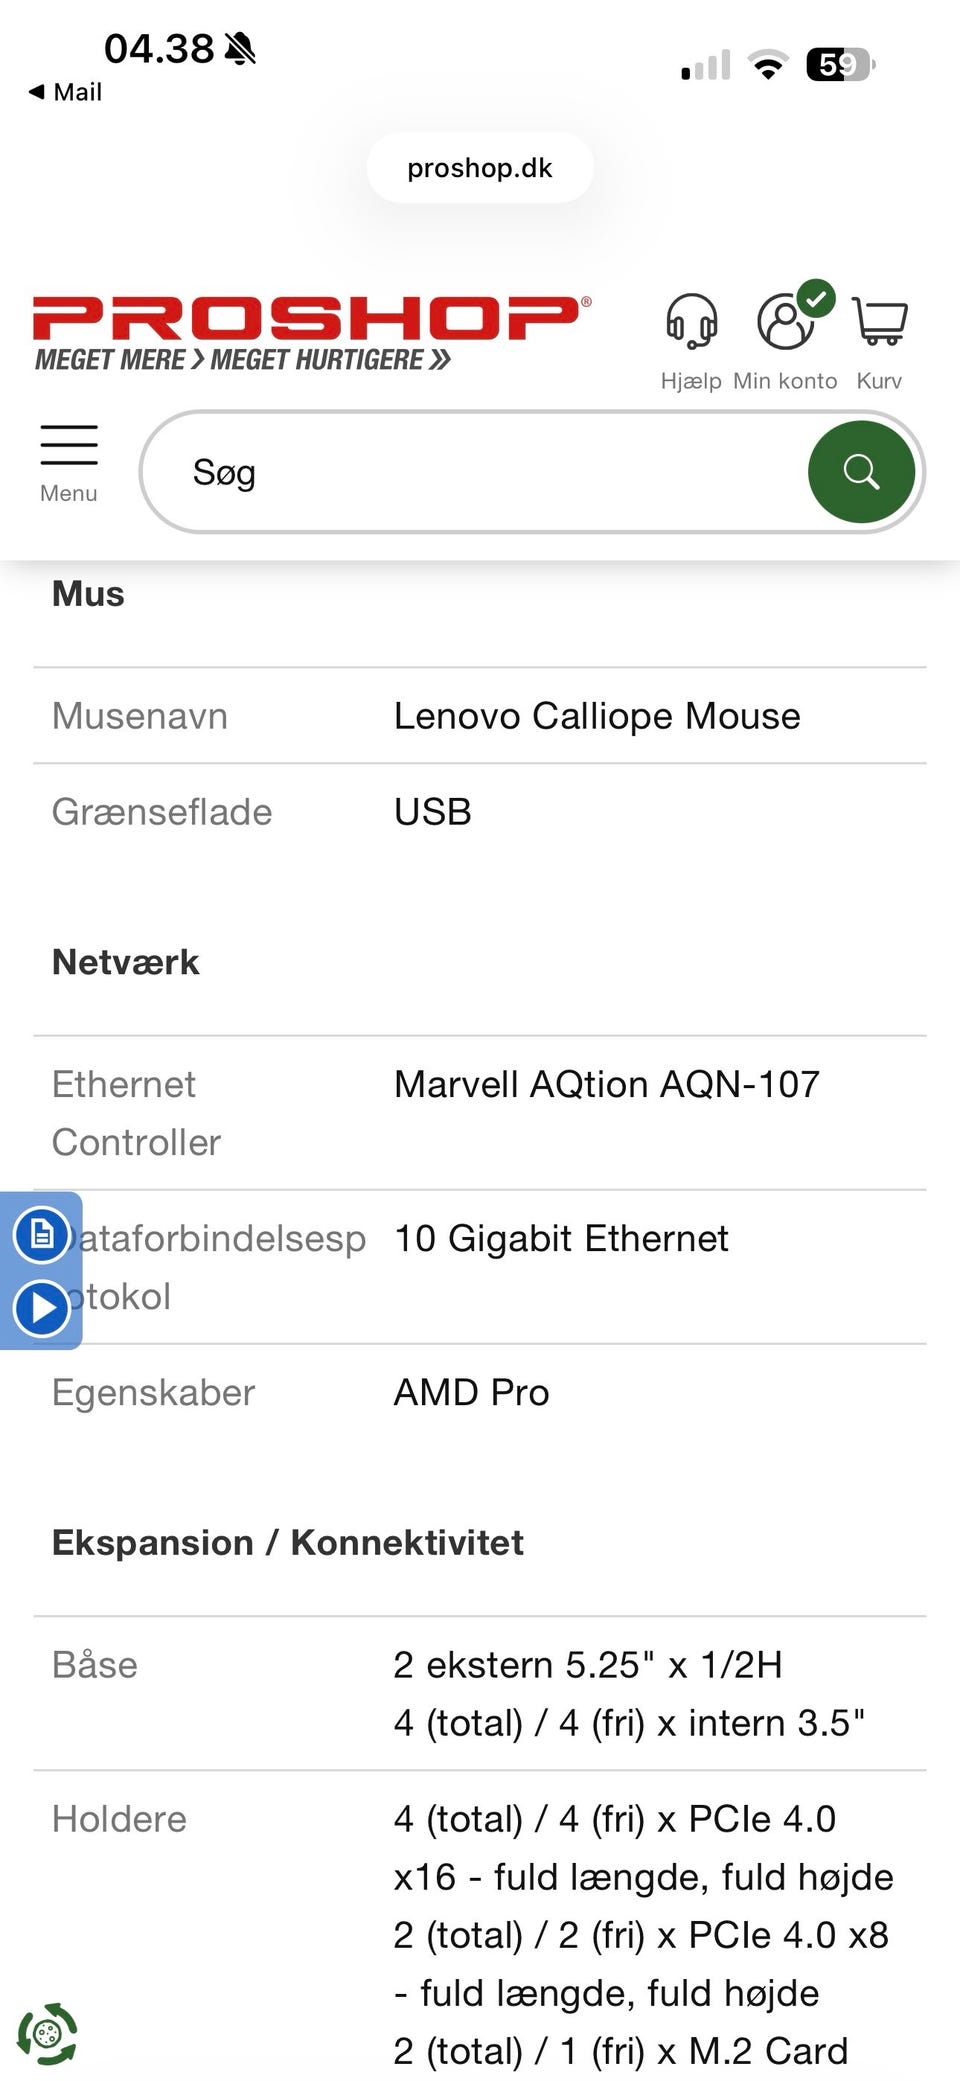Tap the Ekspansion / Konnektivitet heading
The height and width of the screenshot is (2081, 960).
288,1542
